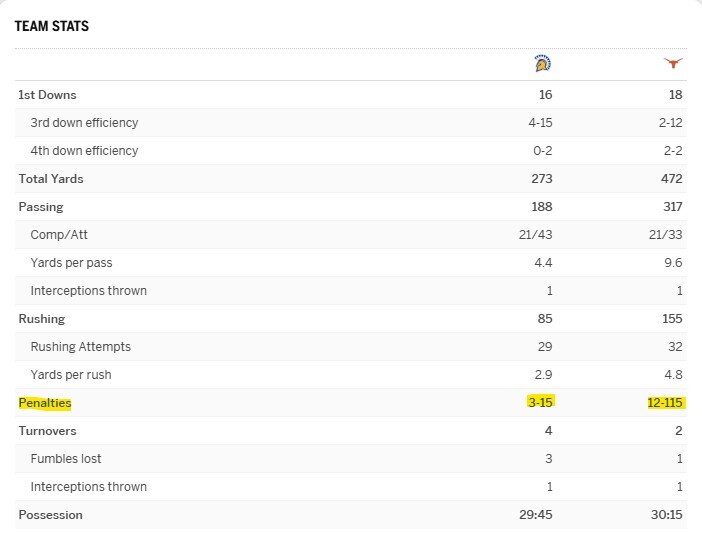Click the Yards per pass label
702x534 pixels.
(x=71, y=263)
